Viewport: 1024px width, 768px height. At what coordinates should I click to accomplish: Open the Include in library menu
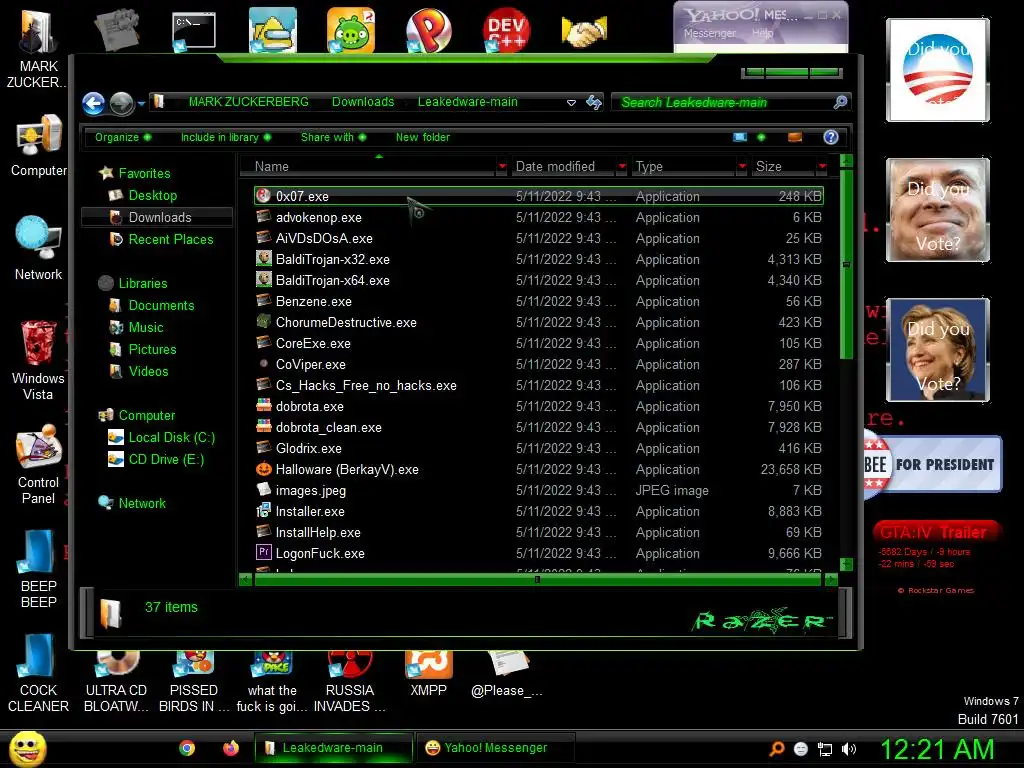click(x=225, y=137)
